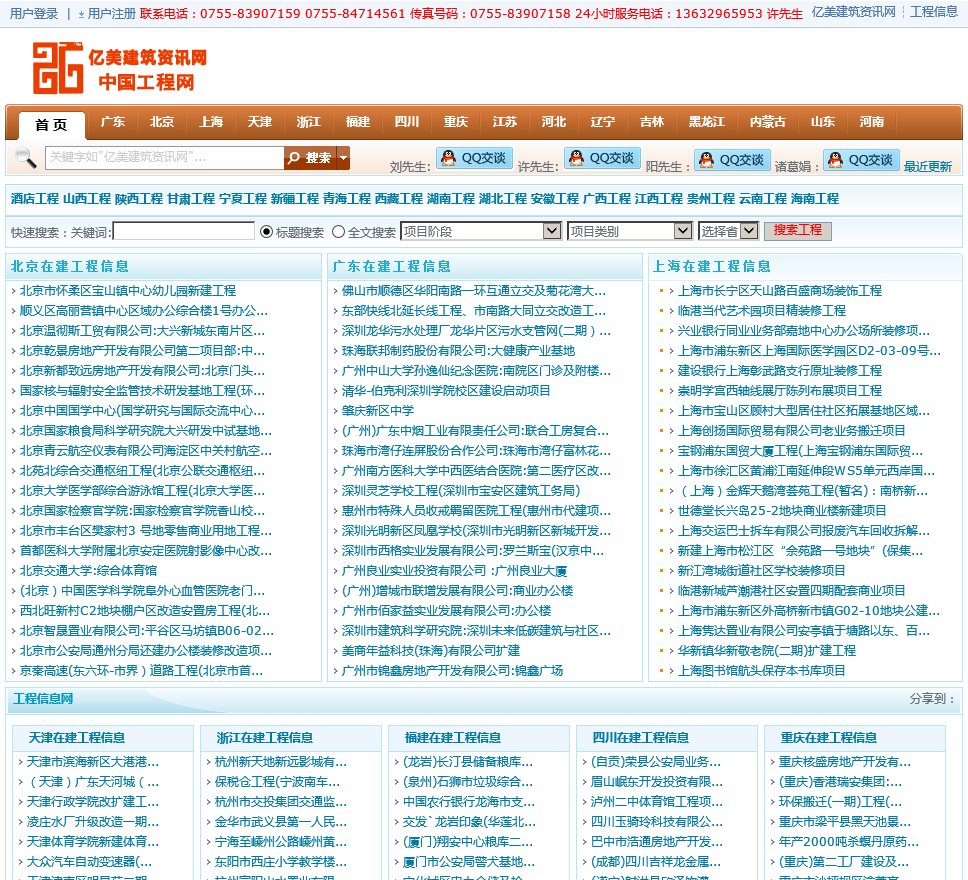This screenshot has width=968, height=880.
Task: Open QQ chat with 许先生
Action: pos(603,159)
